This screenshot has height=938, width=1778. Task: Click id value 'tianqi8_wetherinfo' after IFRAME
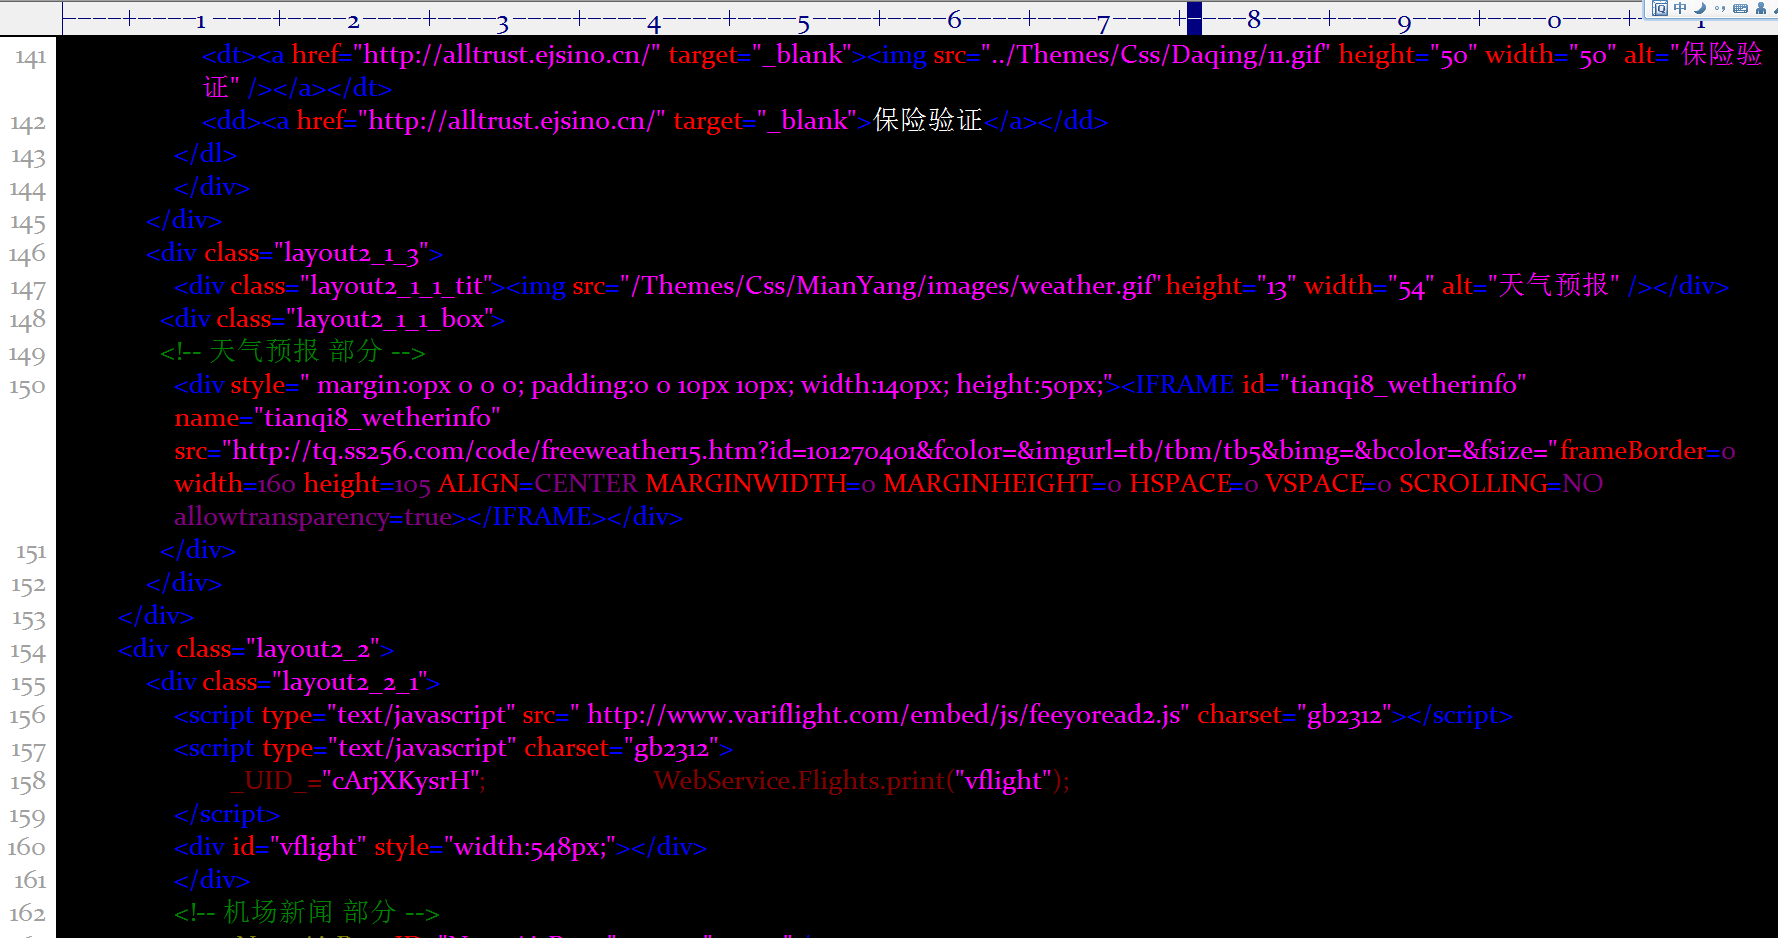(x=1403, y=385)
